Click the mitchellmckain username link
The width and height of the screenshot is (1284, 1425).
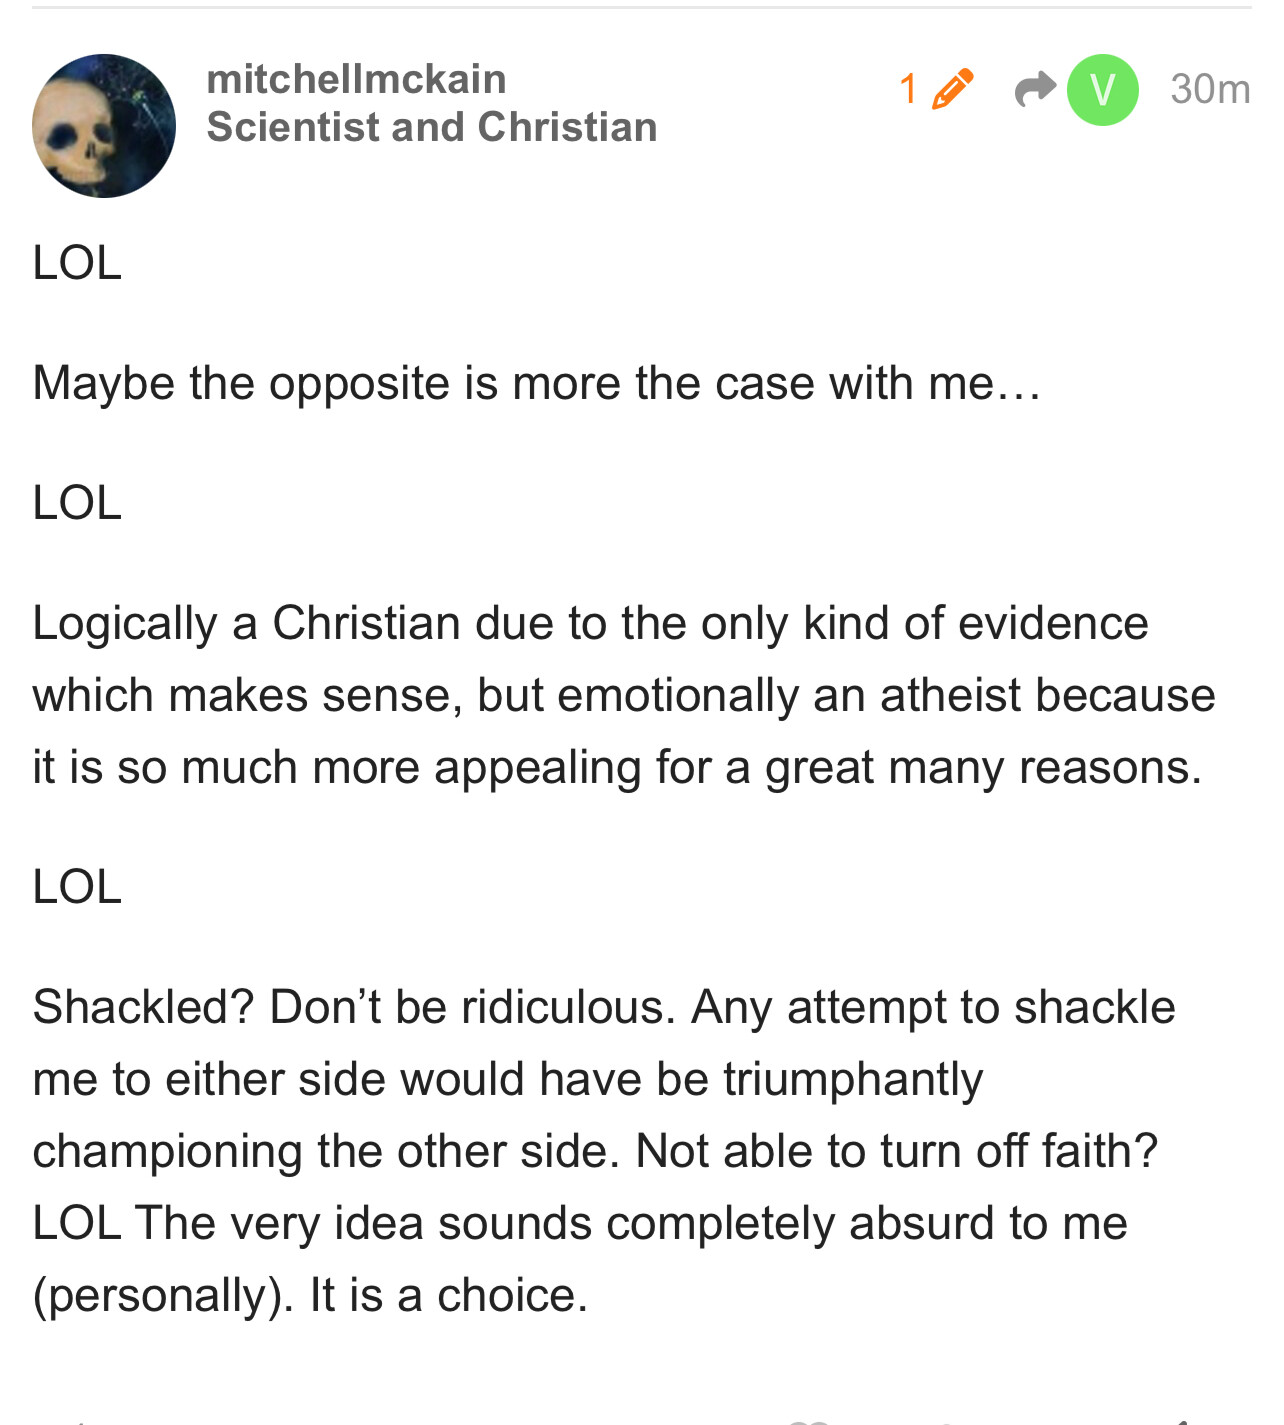(356, 79)
